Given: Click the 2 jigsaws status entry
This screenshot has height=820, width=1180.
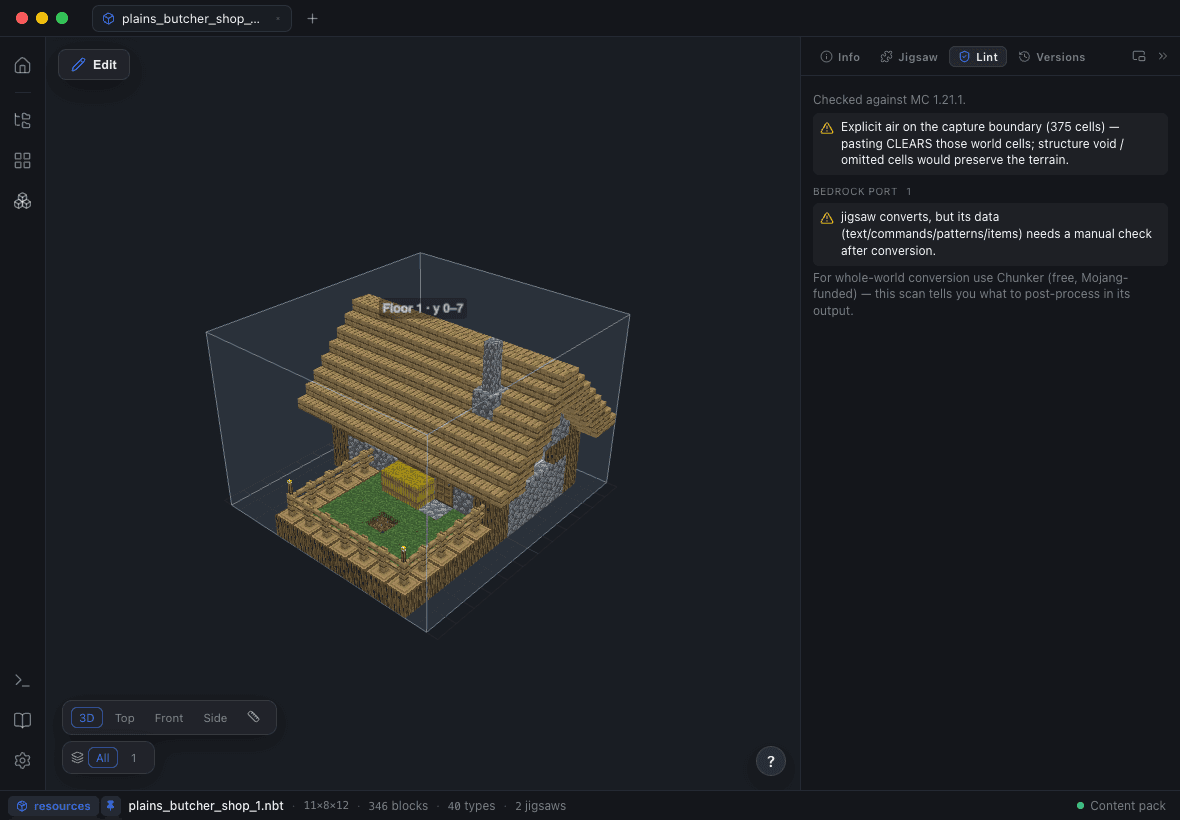Looking at the screenshot, I should 540,806.
